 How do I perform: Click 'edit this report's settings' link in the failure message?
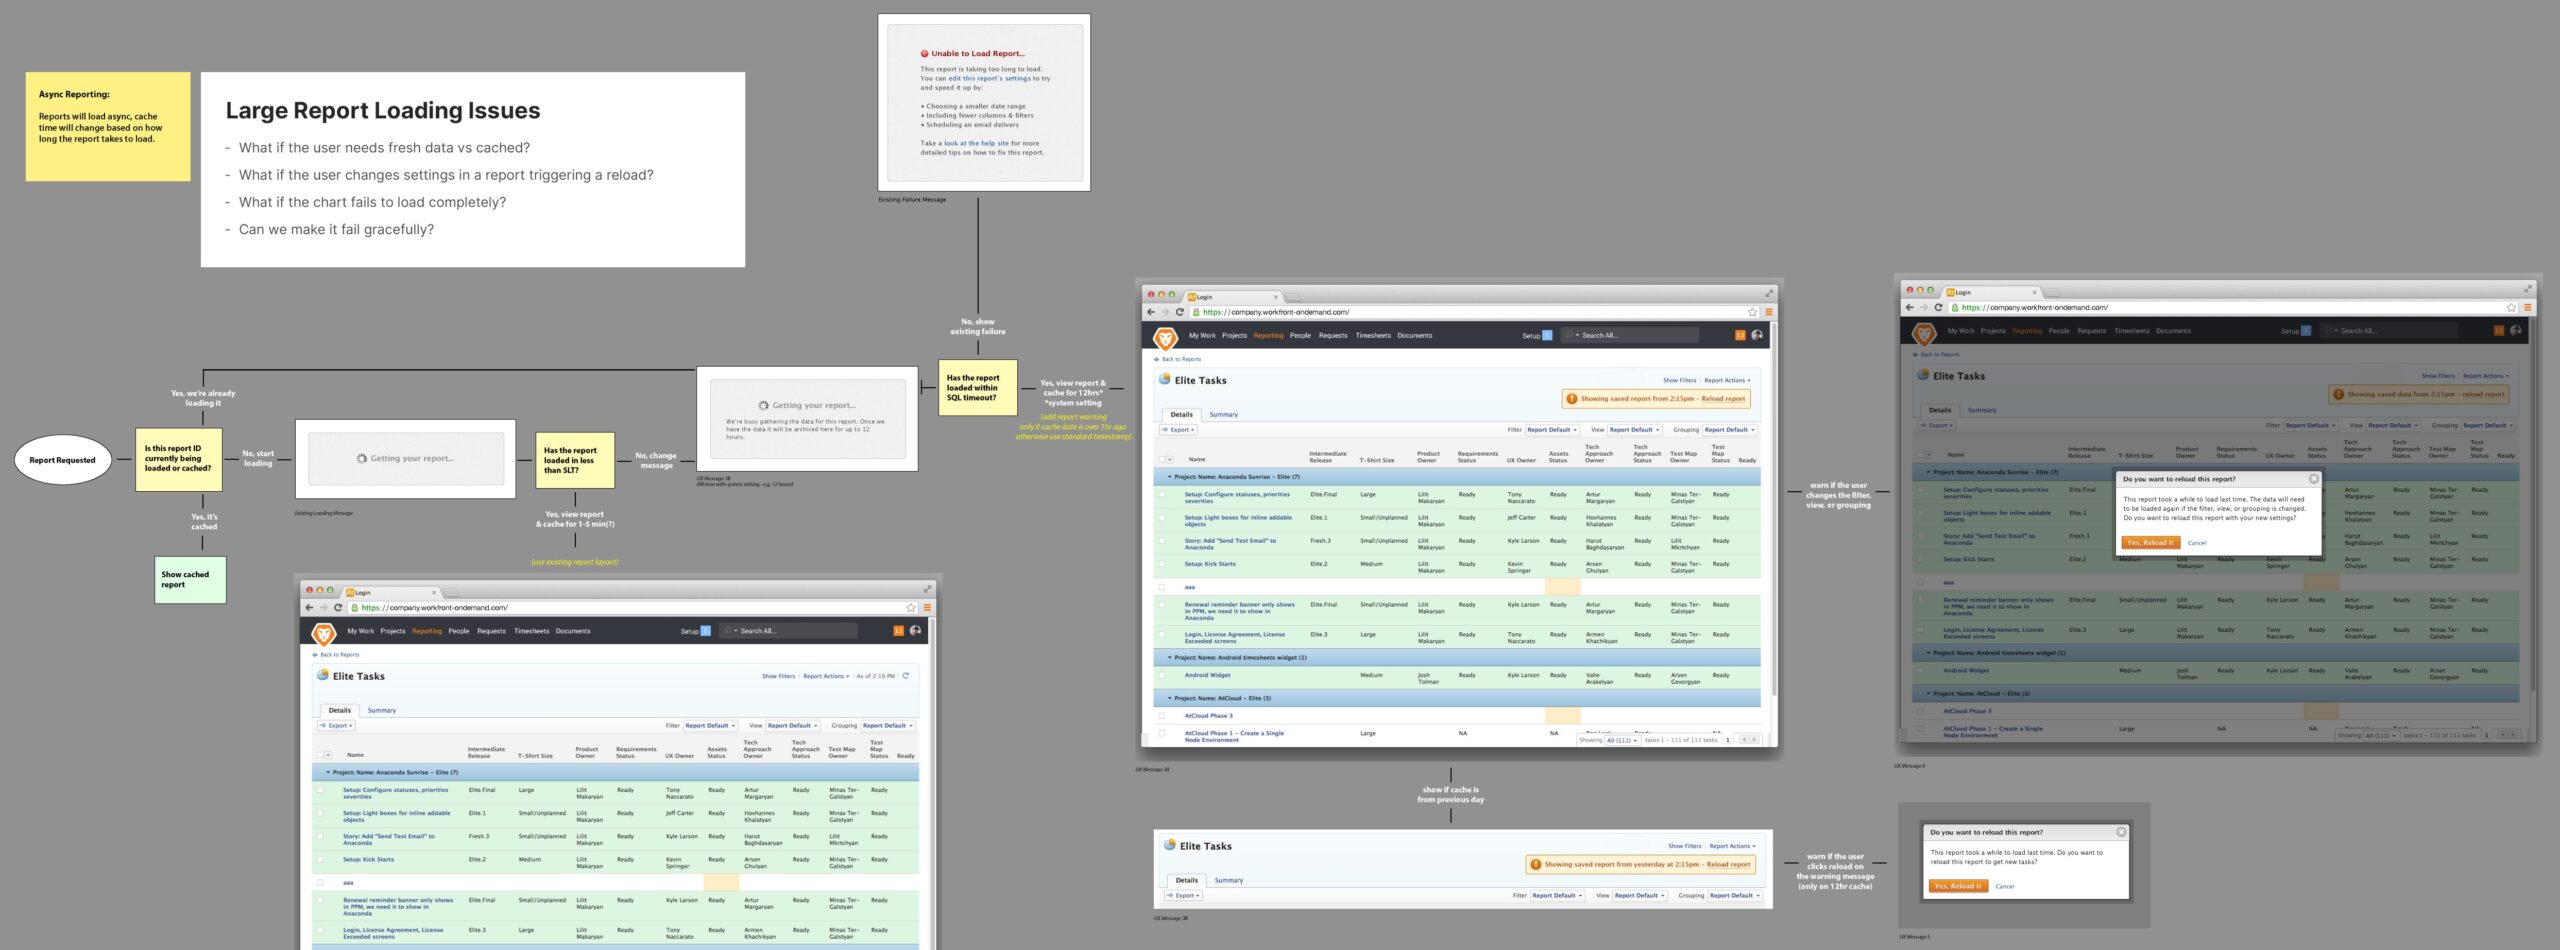(x=989, y=78)
